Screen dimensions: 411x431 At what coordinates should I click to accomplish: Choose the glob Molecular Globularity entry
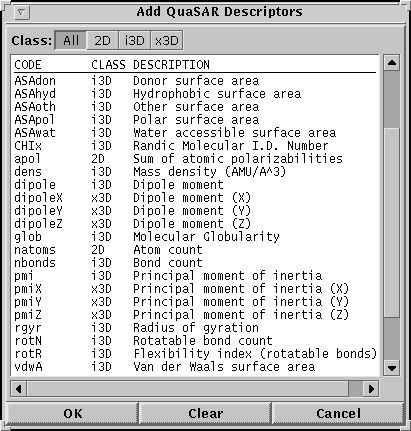pyautogui.click(x=195, y=237)
